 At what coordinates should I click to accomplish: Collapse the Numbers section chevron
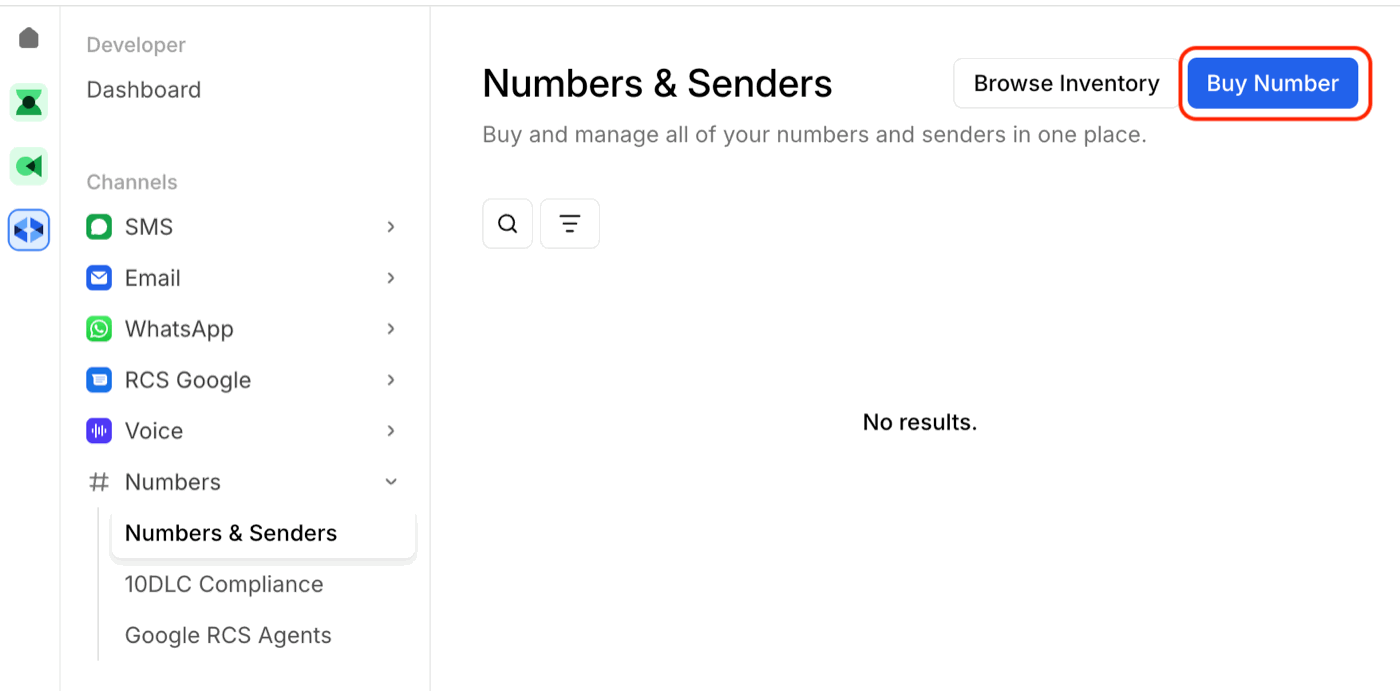[391, 482]
